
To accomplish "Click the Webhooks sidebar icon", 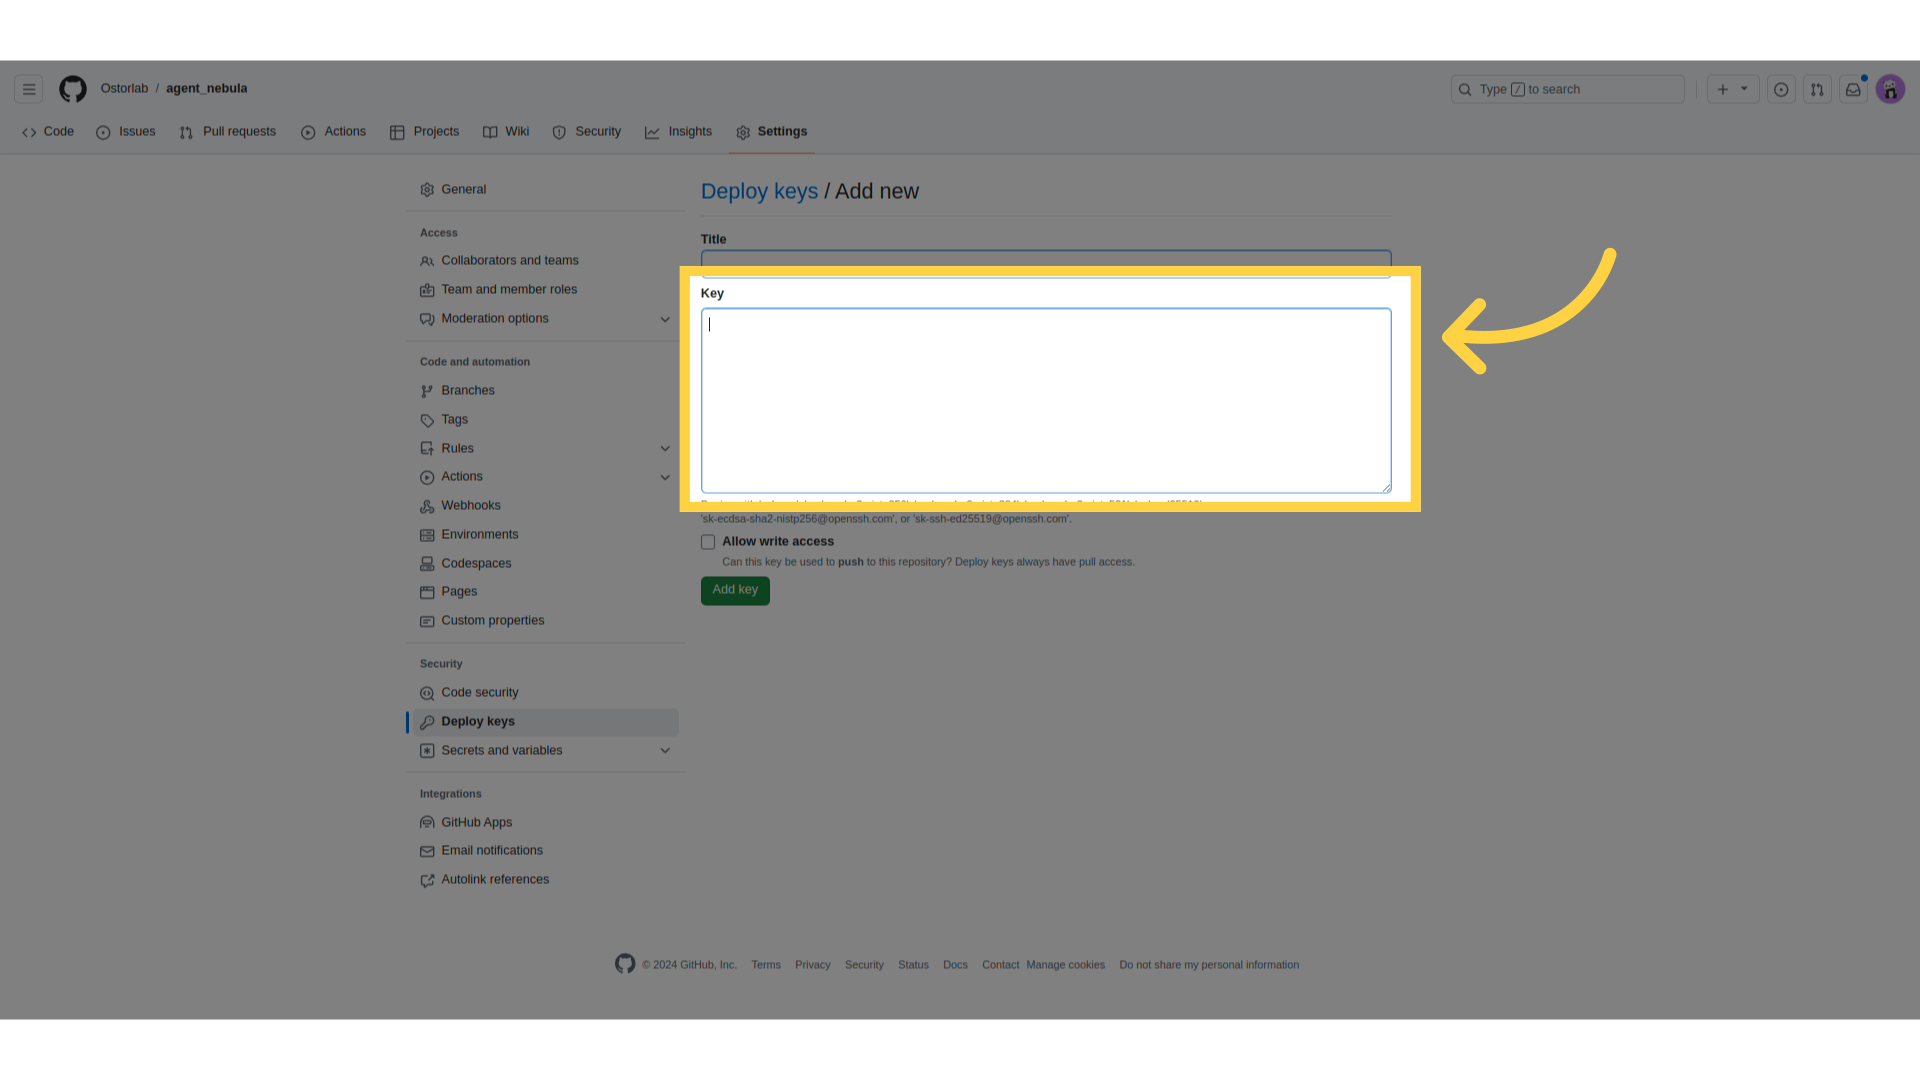I will pyautogui.click(x=427, y=506).
